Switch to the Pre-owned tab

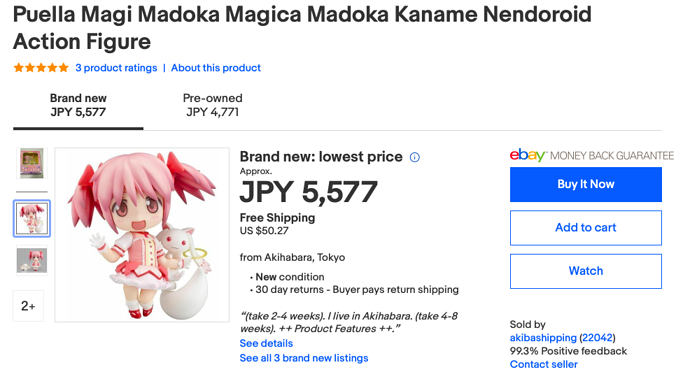[x=213, y=105]
